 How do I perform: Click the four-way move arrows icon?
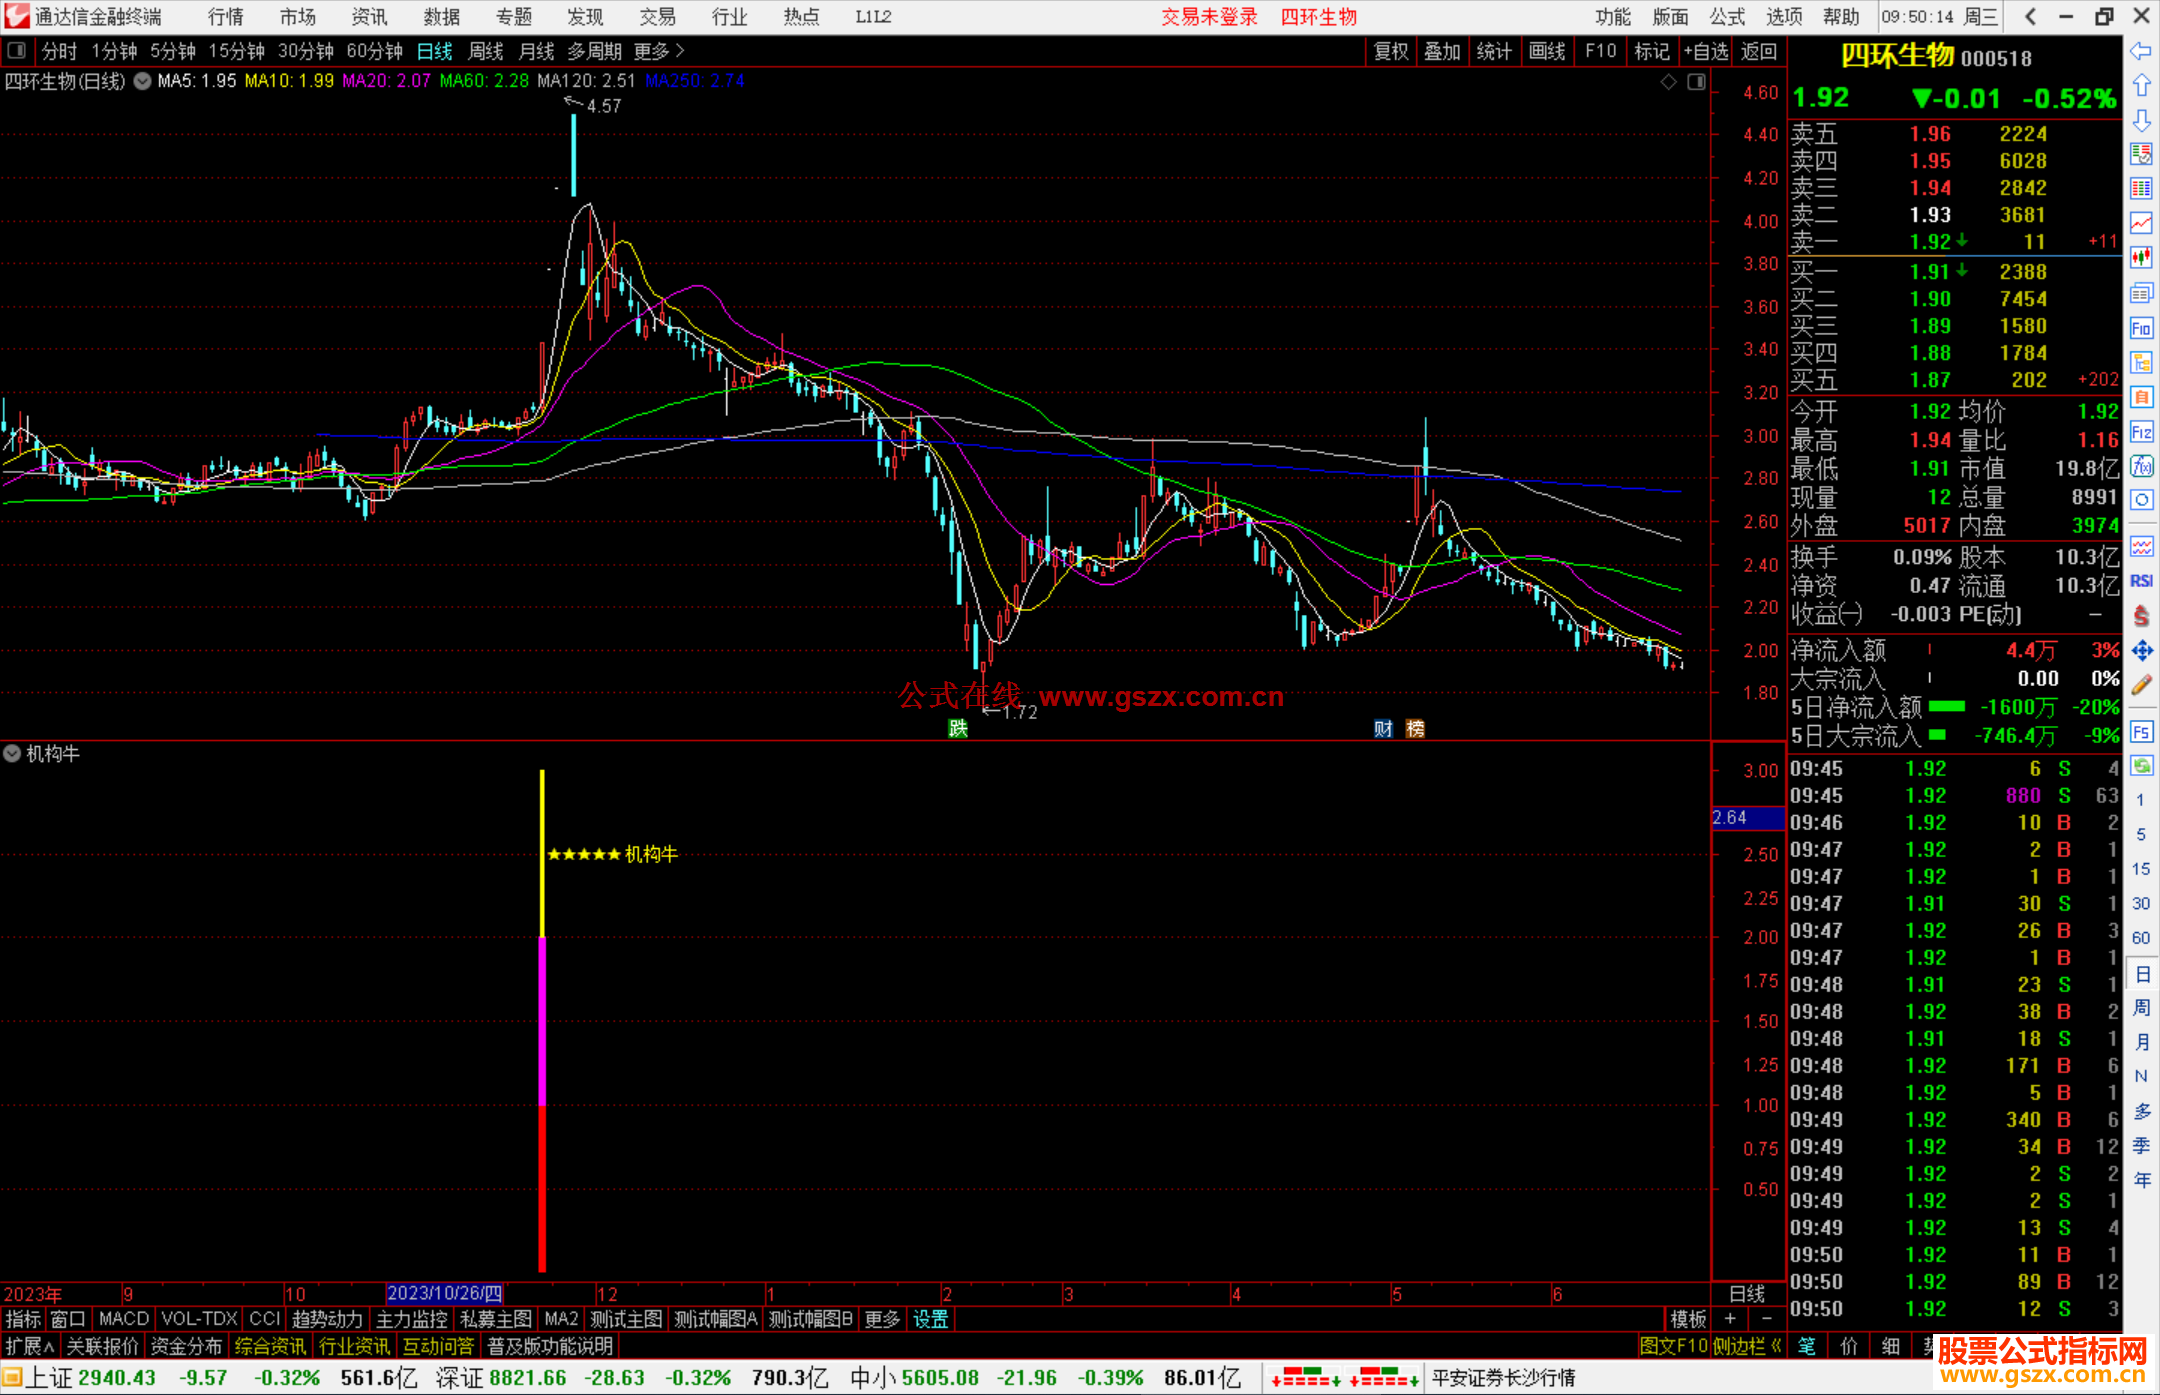2141,651
